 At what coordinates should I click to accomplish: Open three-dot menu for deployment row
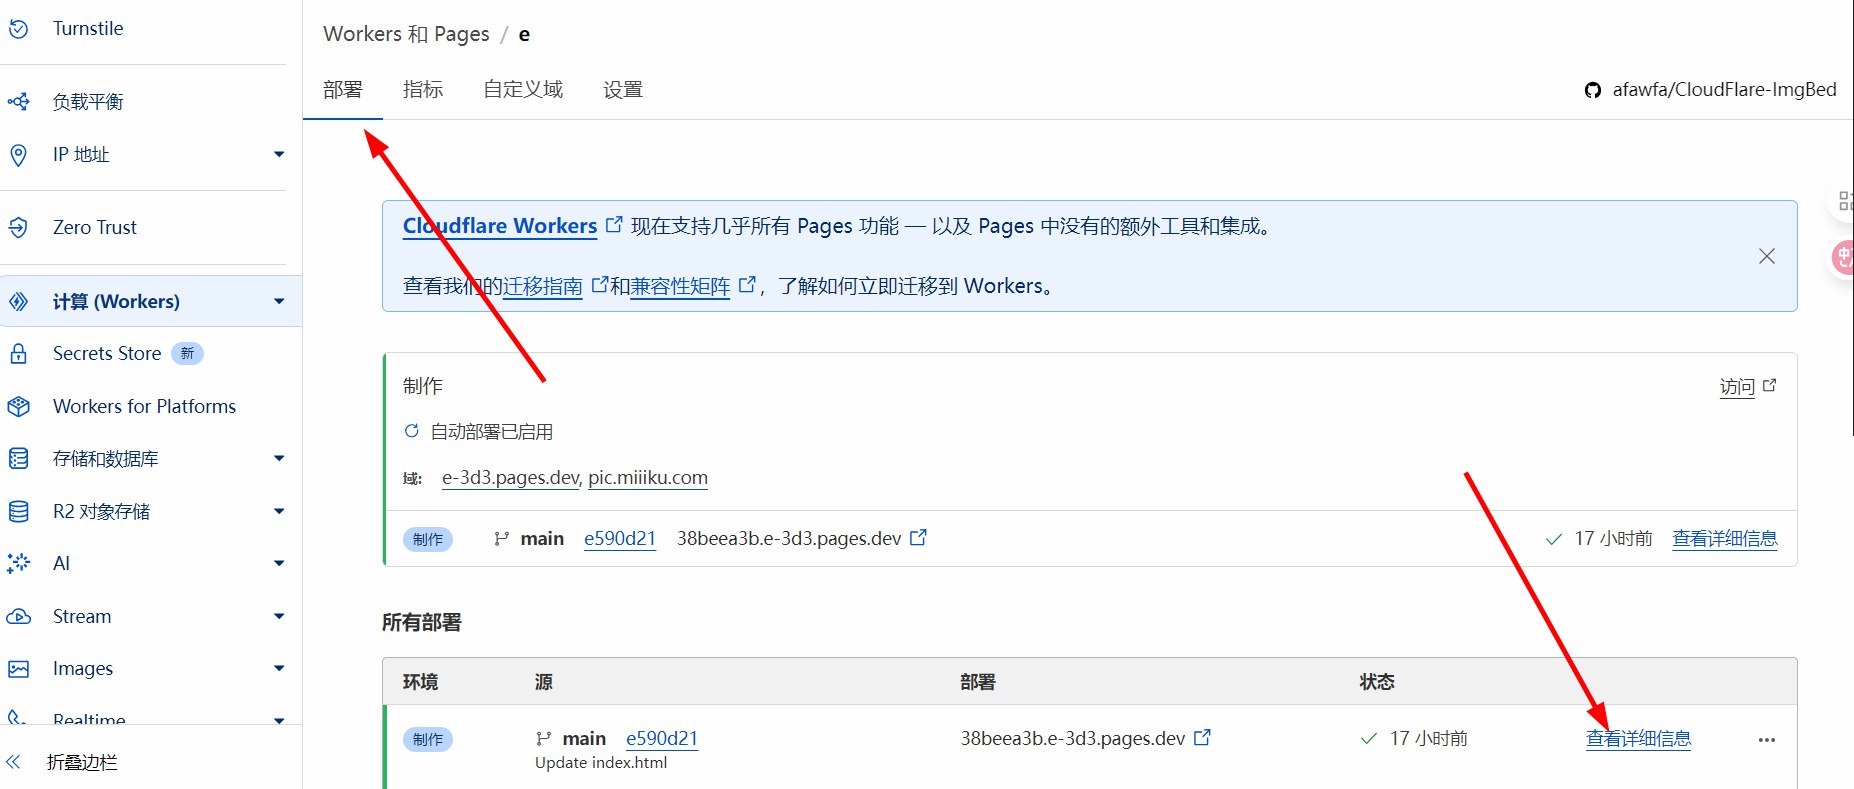point(1767,740)
